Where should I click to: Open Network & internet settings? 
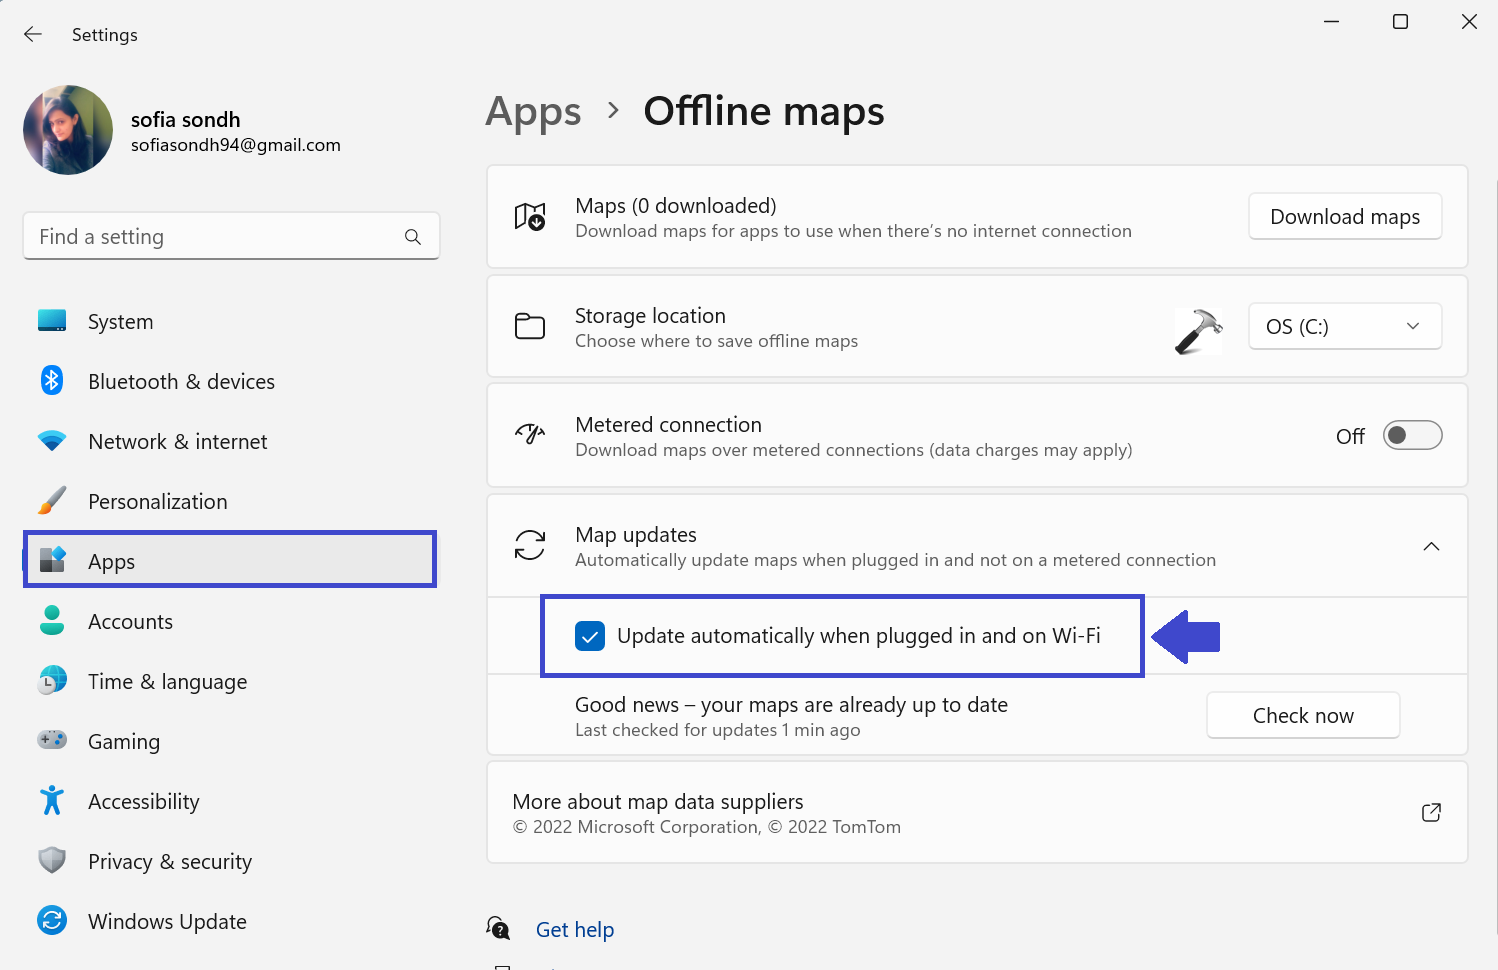click(x=177, y=442)
